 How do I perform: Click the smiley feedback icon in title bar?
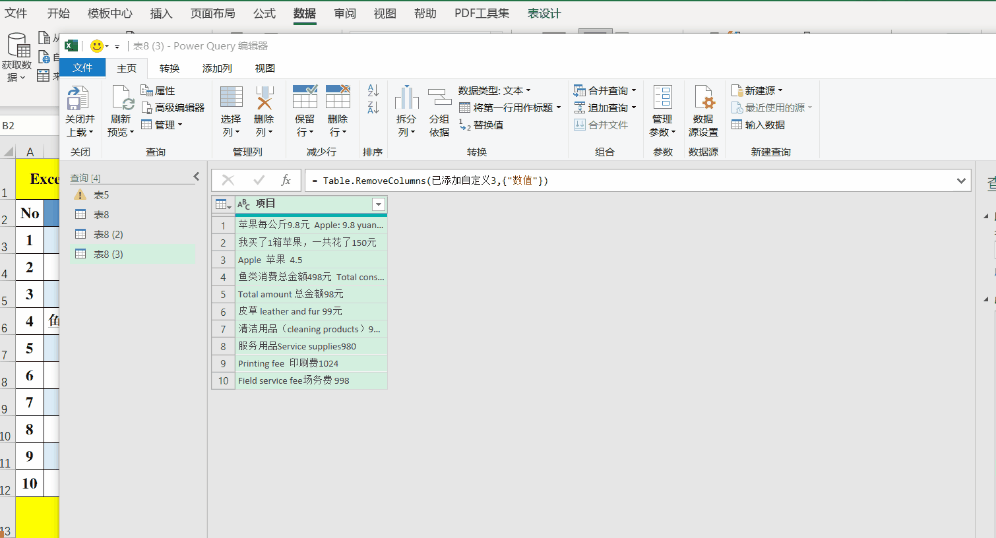coord(97,46)
